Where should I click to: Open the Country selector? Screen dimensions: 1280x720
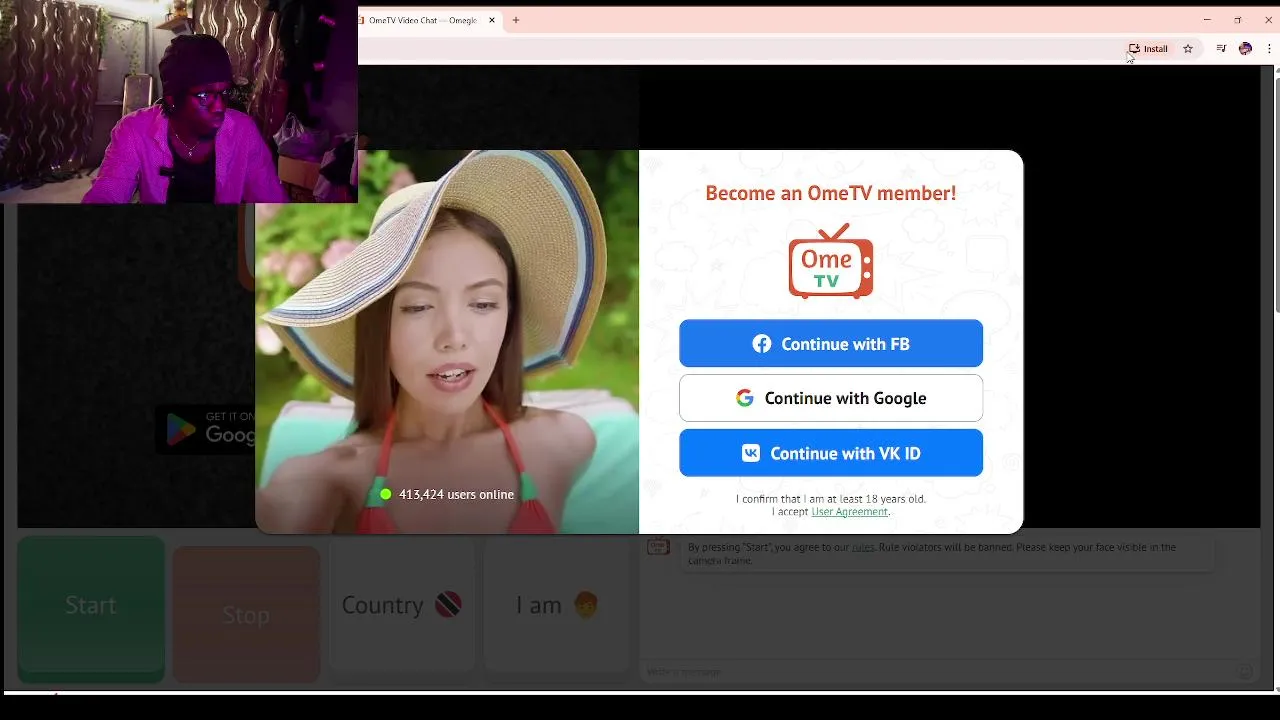click(x=402, y=605)
